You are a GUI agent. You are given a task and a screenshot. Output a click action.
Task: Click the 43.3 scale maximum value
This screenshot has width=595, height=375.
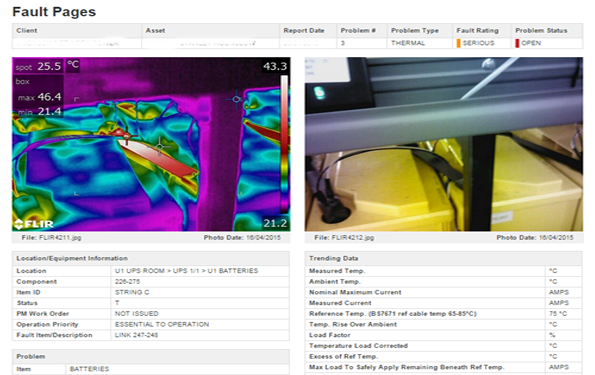pos(275,66)
